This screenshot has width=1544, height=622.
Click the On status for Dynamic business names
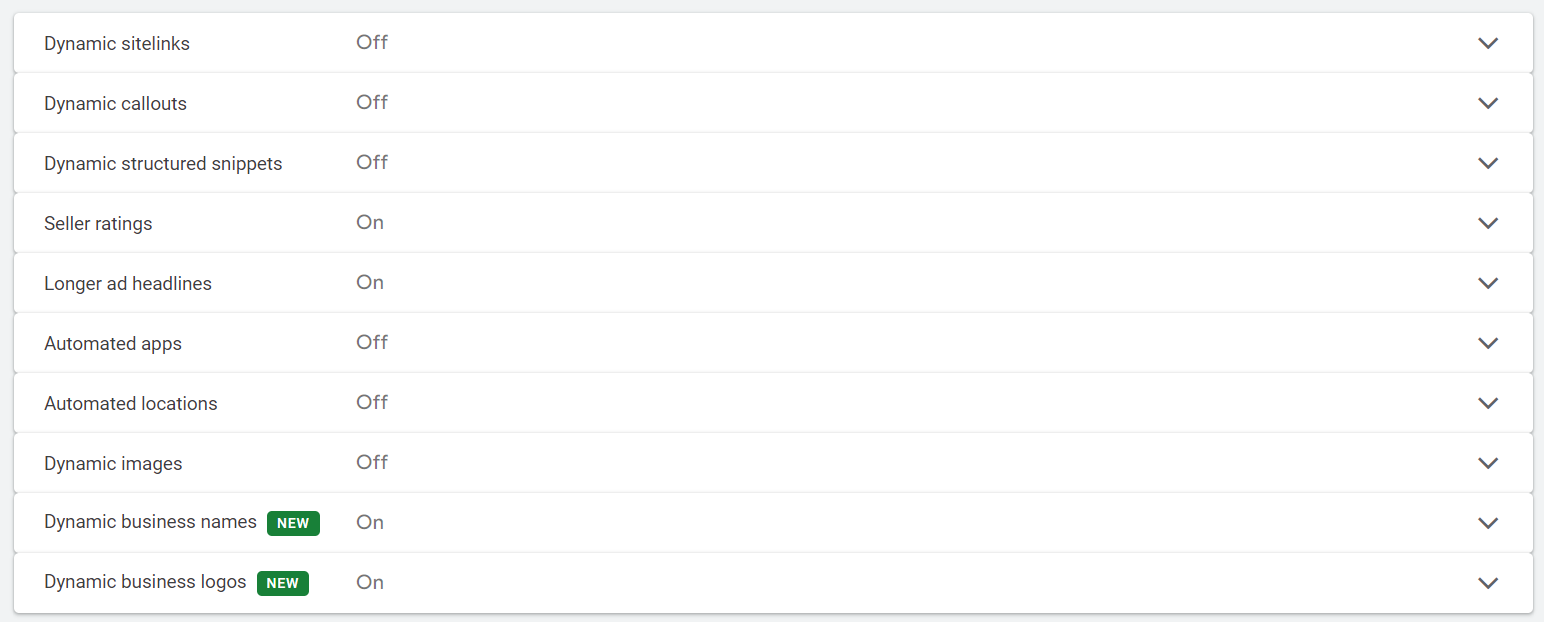pos(369,522)
